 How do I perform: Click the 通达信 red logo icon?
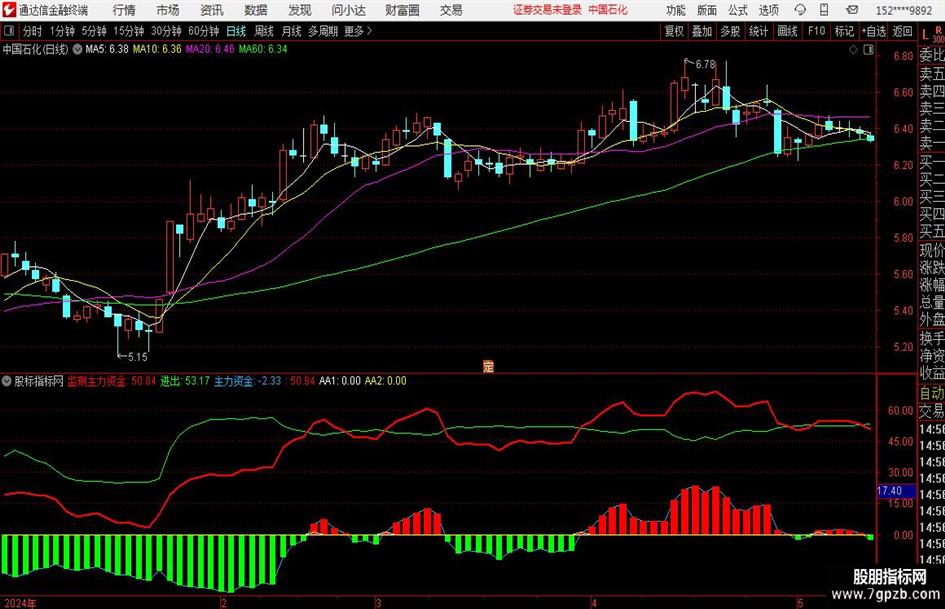[9, 10]
